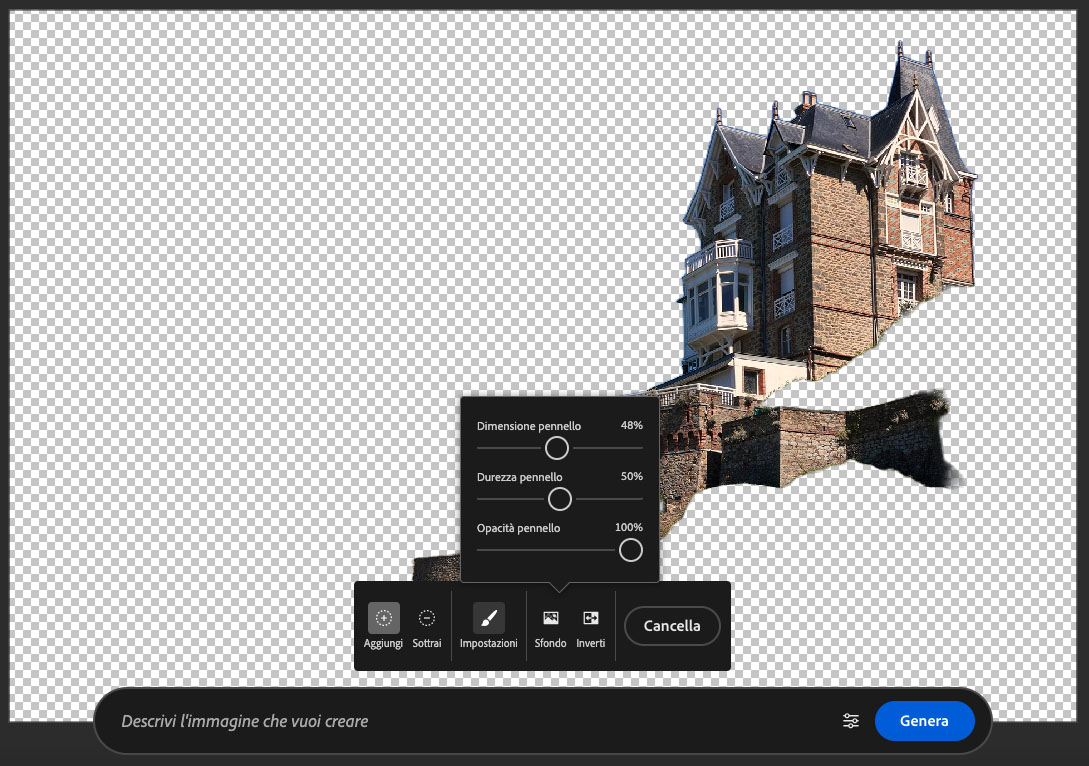Select the Aggiungi selection tool

click(x=384, y=618)
